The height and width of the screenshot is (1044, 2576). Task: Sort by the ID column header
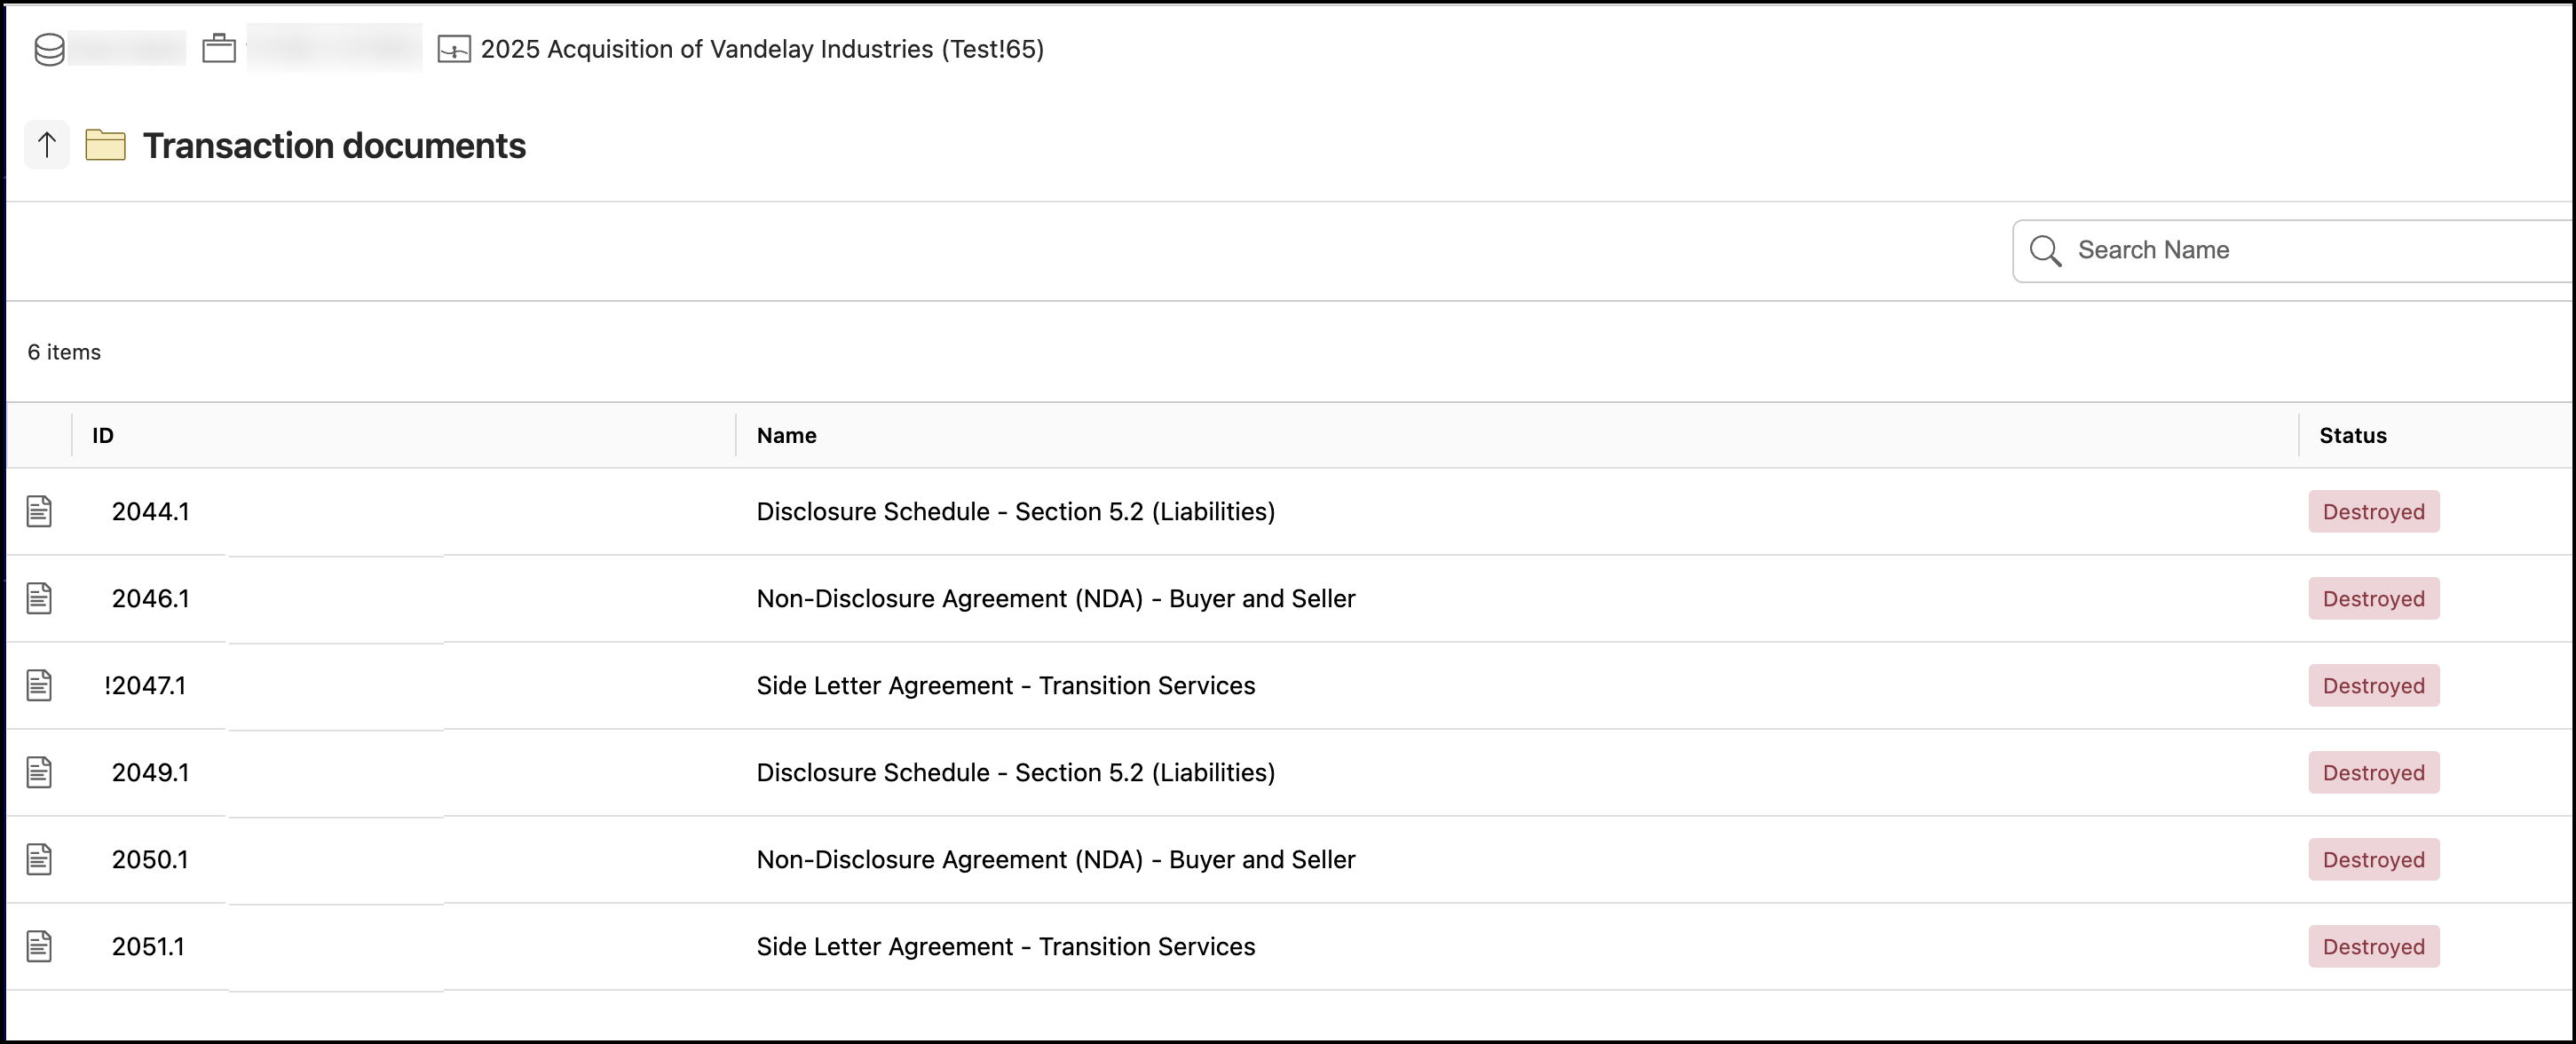[103, 436]
